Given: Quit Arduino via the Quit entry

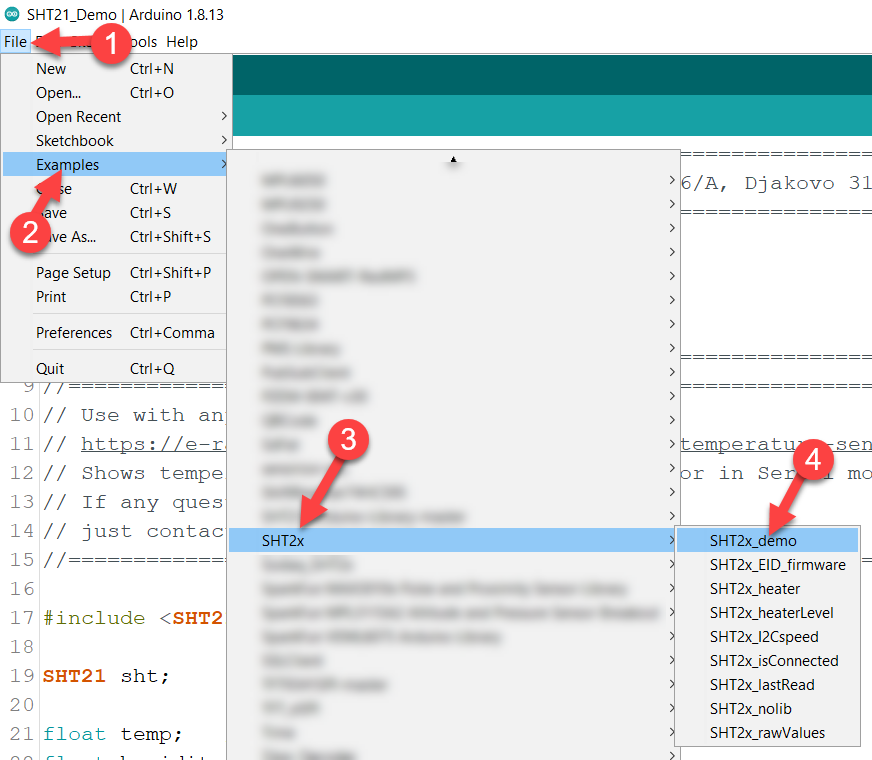Looking at the screenshot, I should [x=116, y=369].
